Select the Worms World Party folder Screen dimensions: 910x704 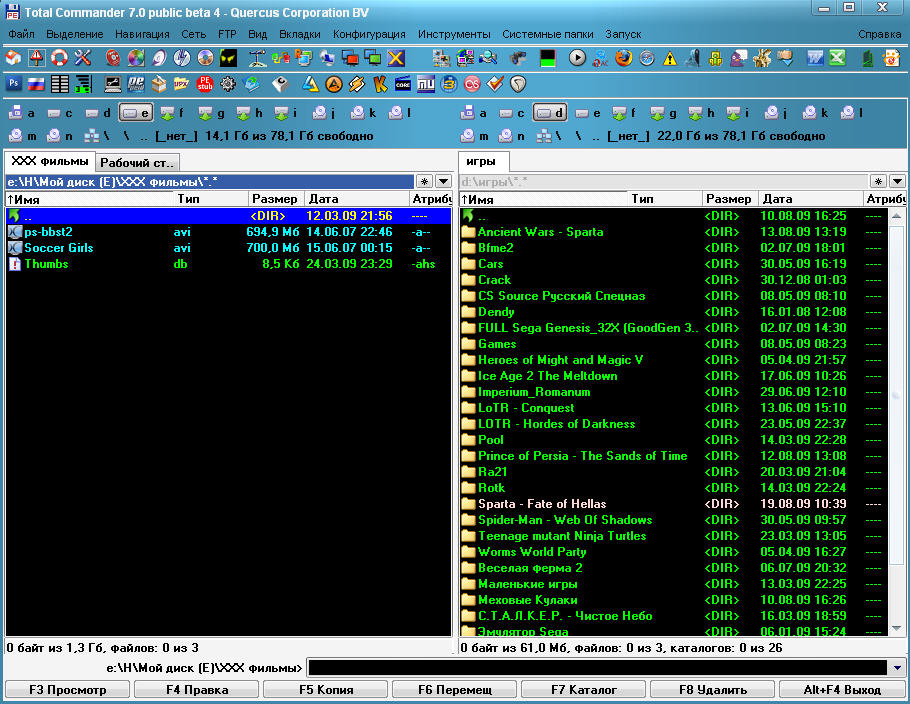tap(674, 552)
